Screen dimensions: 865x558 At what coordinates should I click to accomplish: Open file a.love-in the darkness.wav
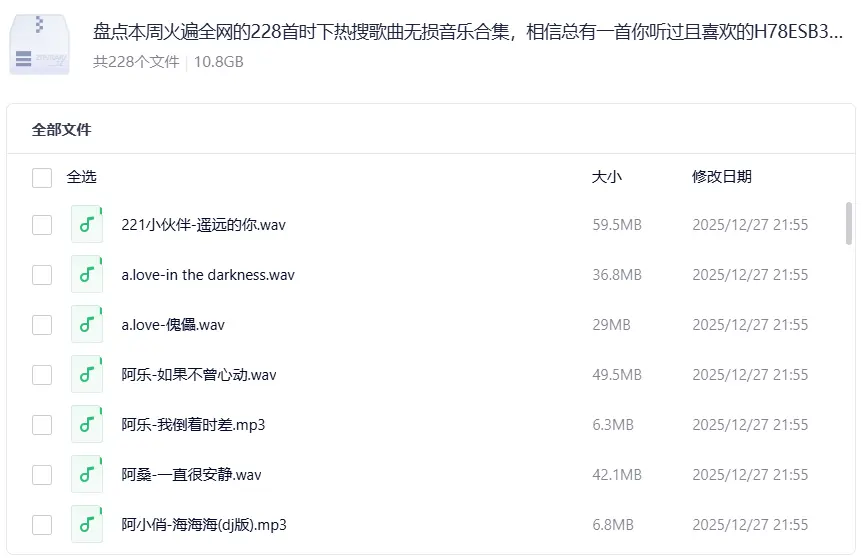208,275
